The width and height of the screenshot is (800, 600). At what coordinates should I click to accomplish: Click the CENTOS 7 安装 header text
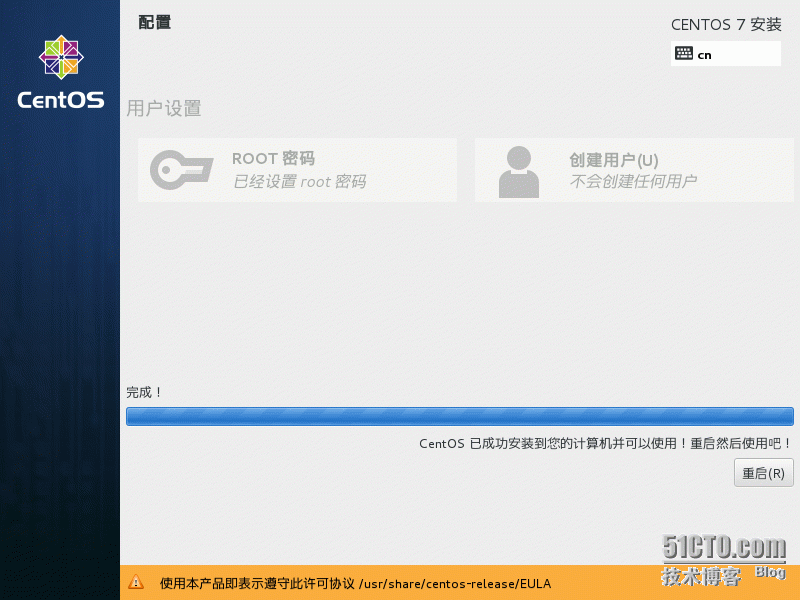(x=726, y=24)
